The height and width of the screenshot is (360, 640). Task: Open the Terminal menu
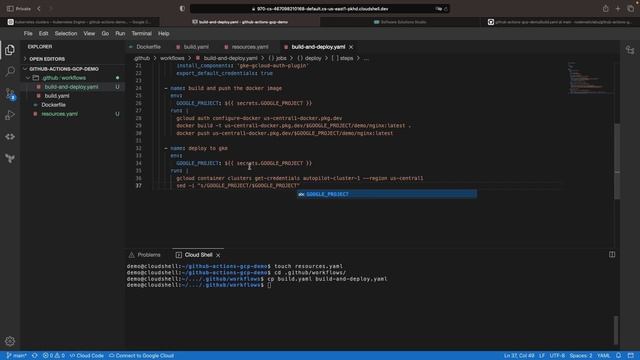[141, 33]
